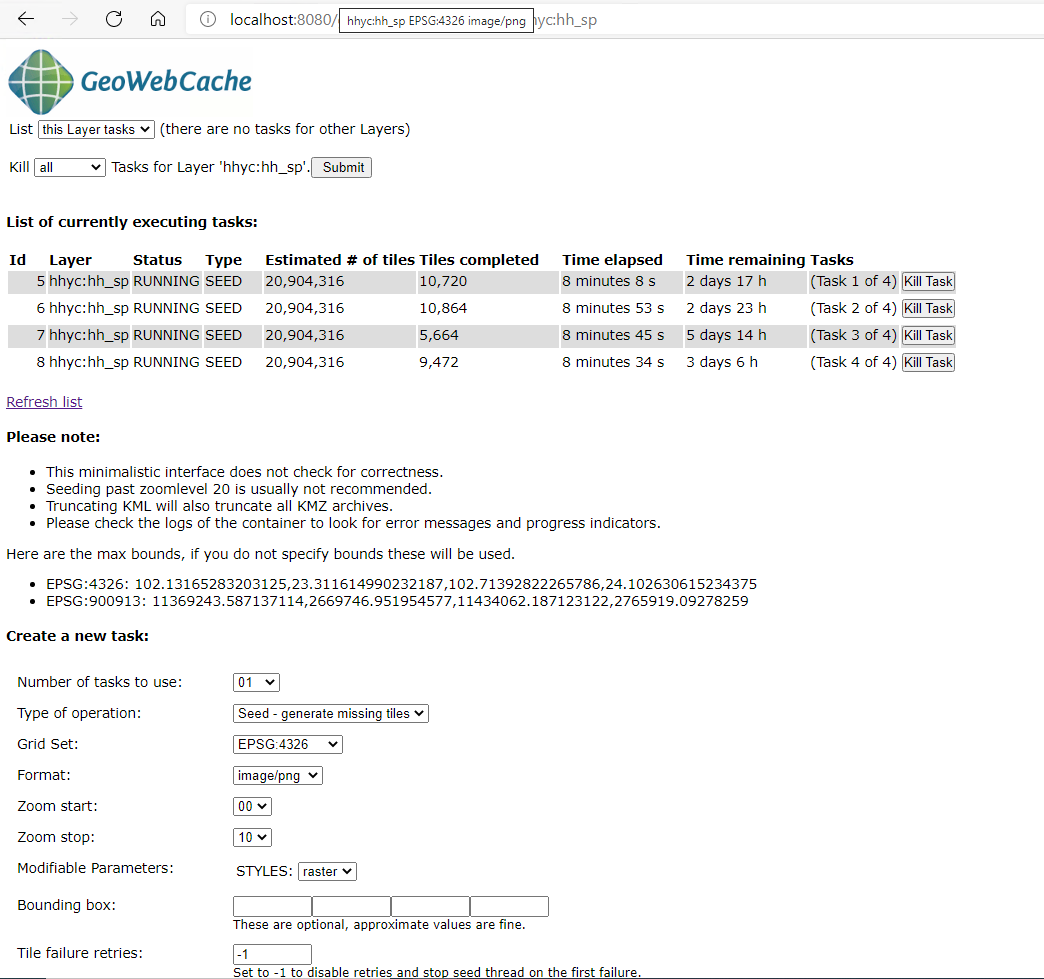1044x979 pixels.
Task: Kill Task 1 of 4
Action: tap(928, 282)
